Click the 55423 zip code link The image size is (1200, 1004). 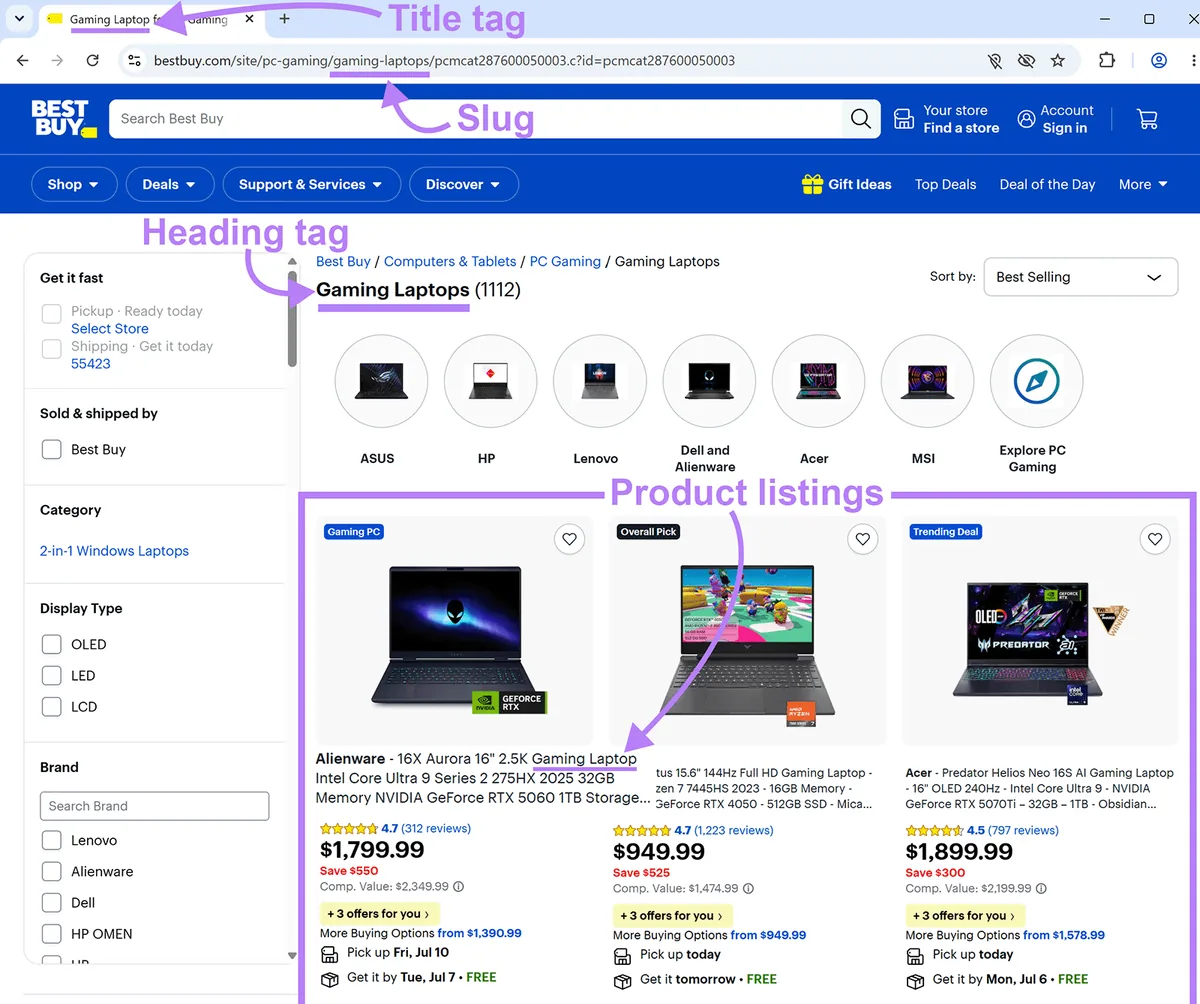pos(91,363)
